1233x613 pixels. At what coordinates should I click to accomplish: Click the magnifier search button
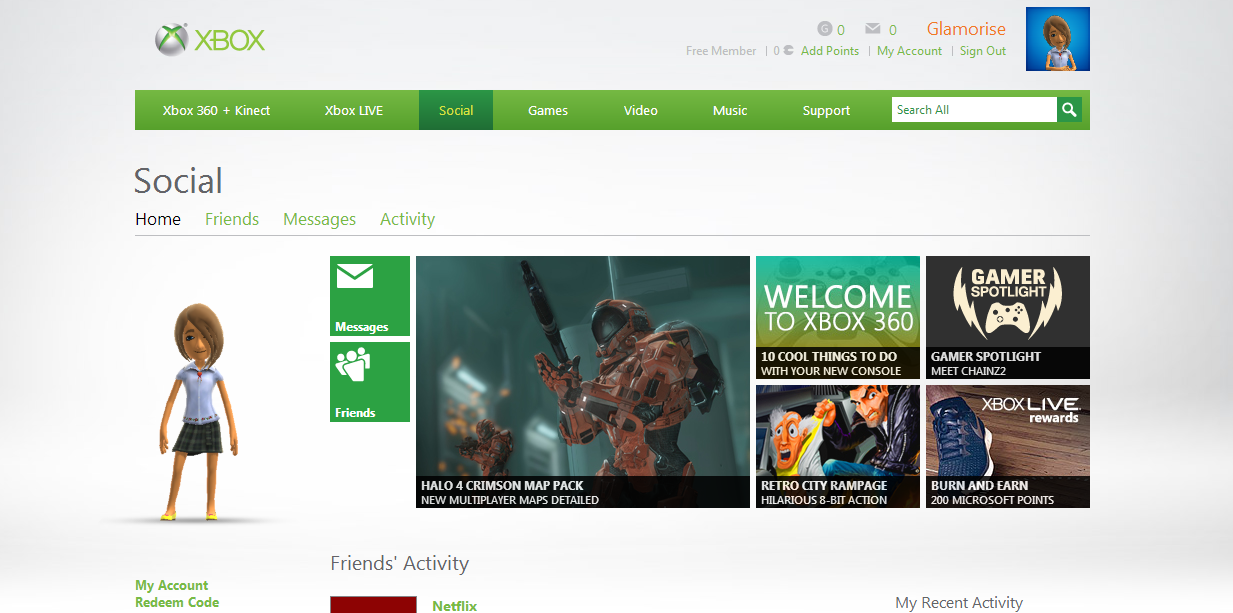(x=1070, y=110)
